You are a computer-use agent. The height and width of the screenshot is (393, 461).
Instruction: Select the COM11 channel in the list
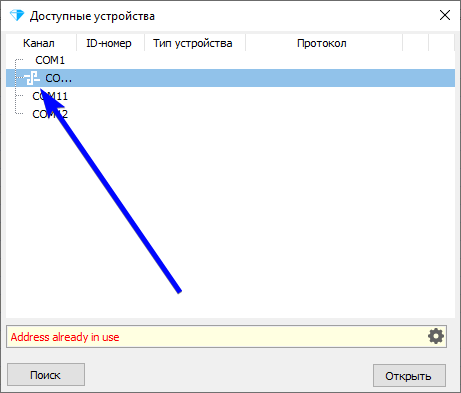(x=50, y=96)
